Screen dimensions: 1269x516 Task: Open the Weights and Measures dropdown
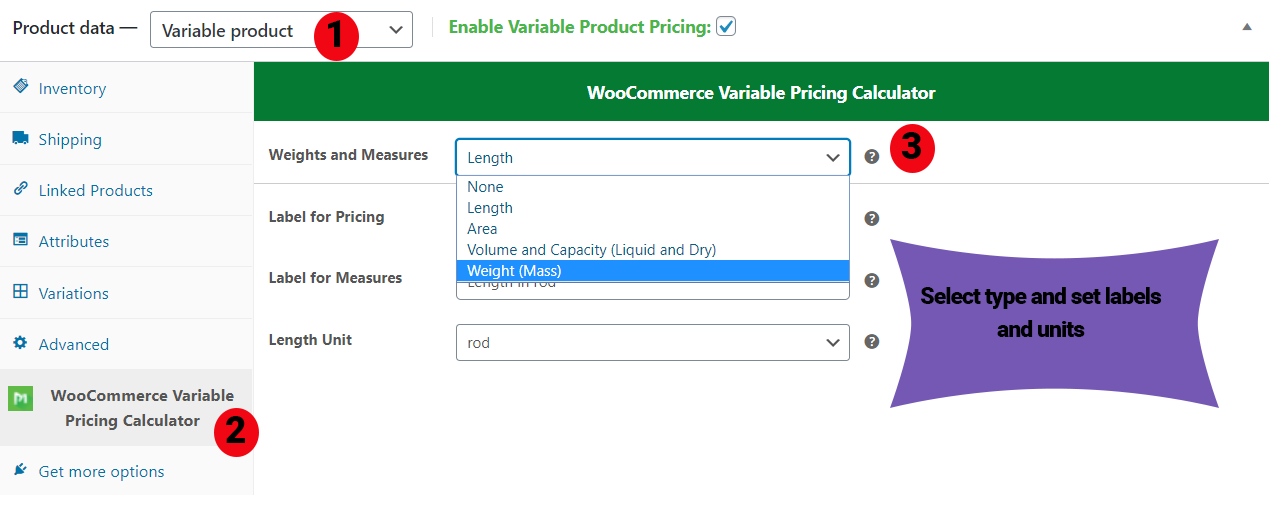click(x=653, y=157)
